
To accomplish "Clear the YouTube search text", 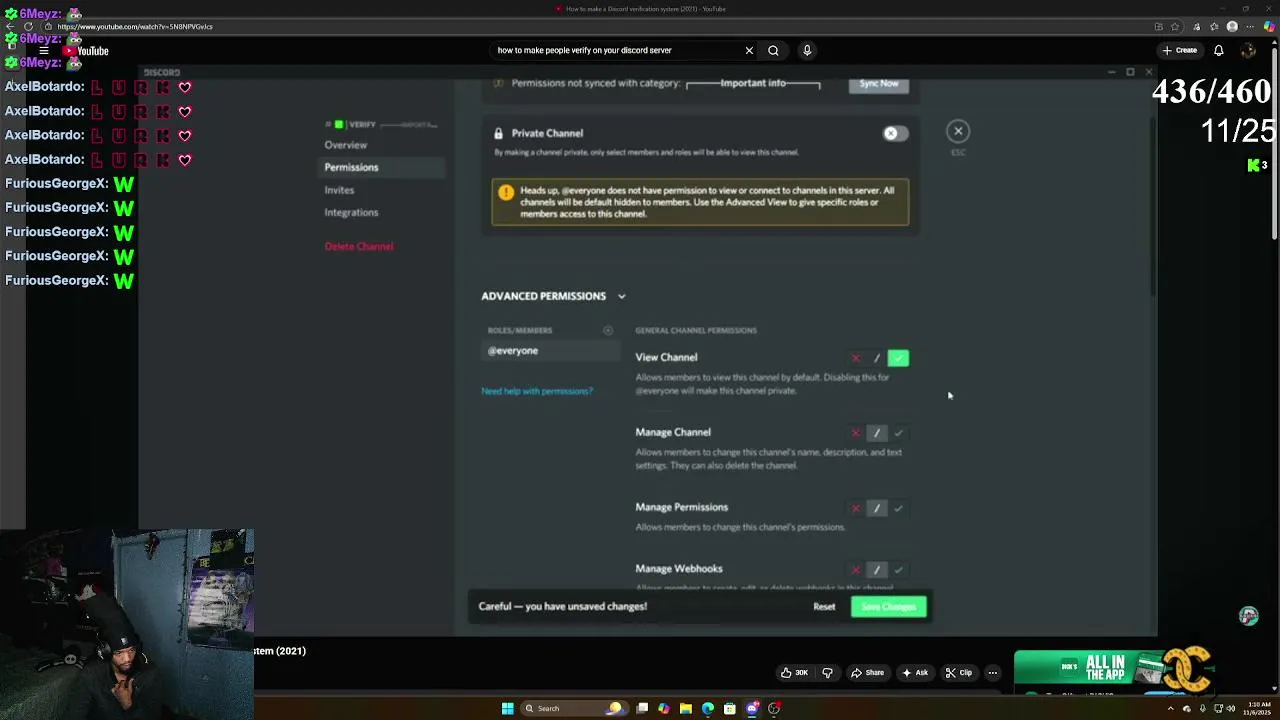I will [749, 50].
